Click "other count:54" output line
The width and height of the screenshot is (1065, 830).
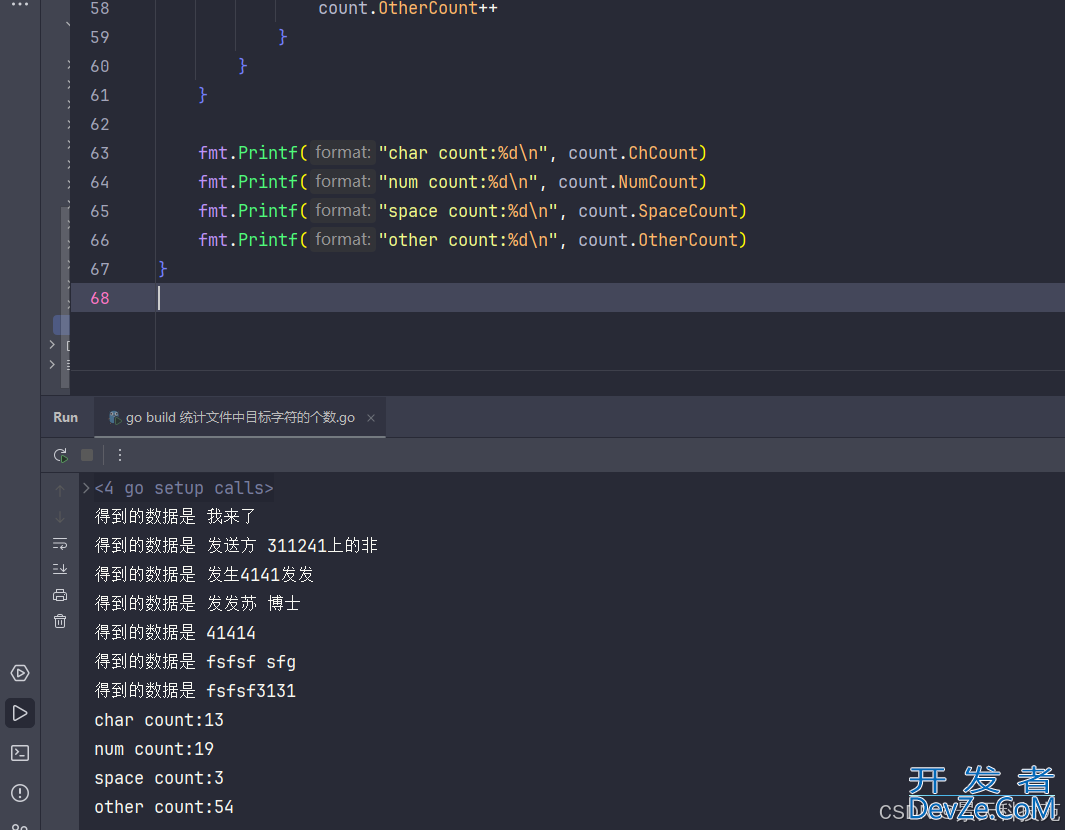pyautogui.click(x=164, y=808)
